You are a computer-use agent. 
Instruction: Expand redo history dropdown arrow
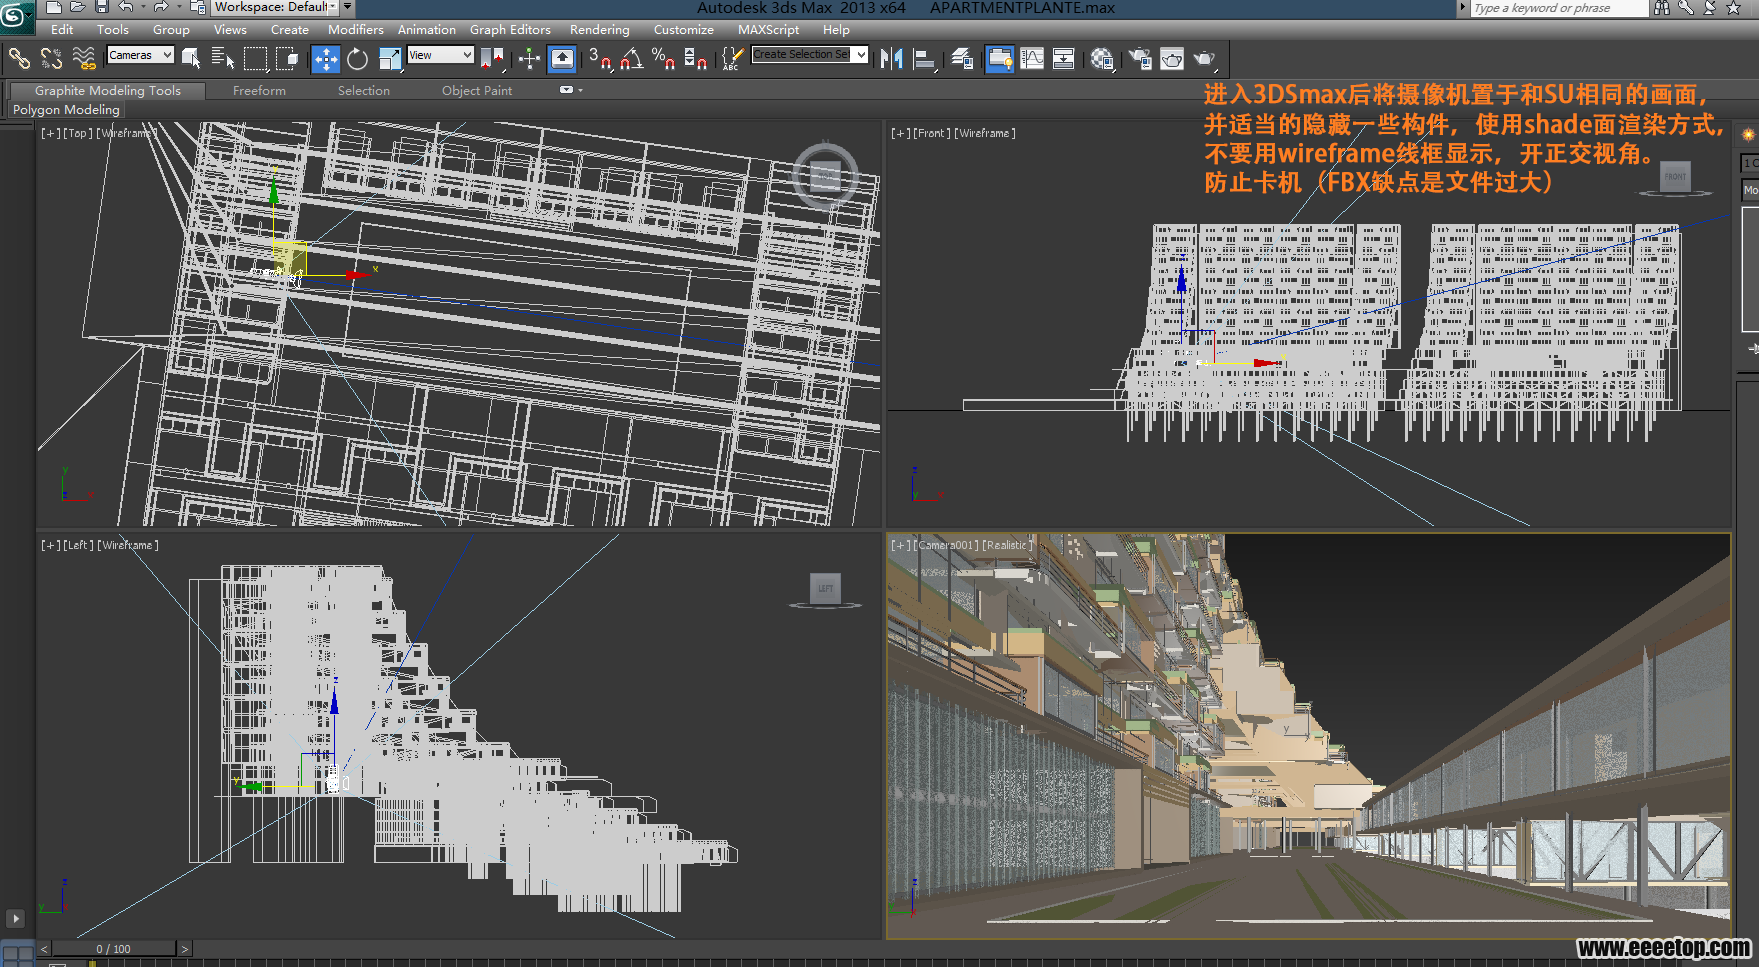pos(177,7)
